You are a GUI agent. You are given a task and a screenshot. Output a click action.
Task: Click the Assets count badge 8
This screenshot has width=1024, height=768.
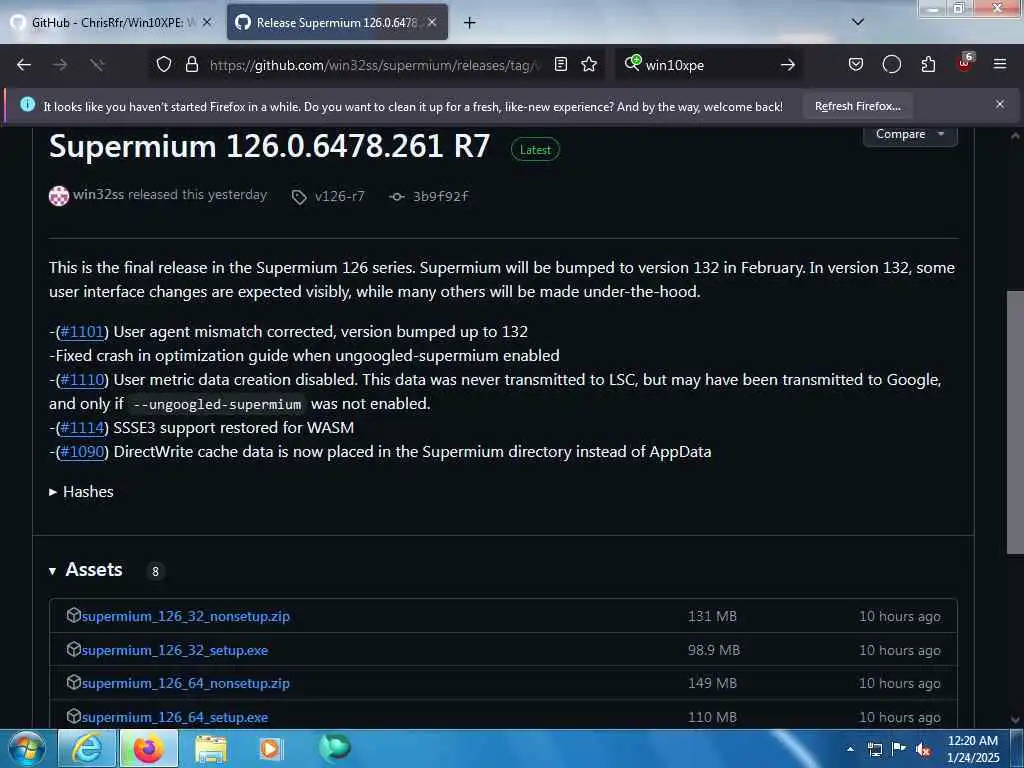[x=155, y=571]
